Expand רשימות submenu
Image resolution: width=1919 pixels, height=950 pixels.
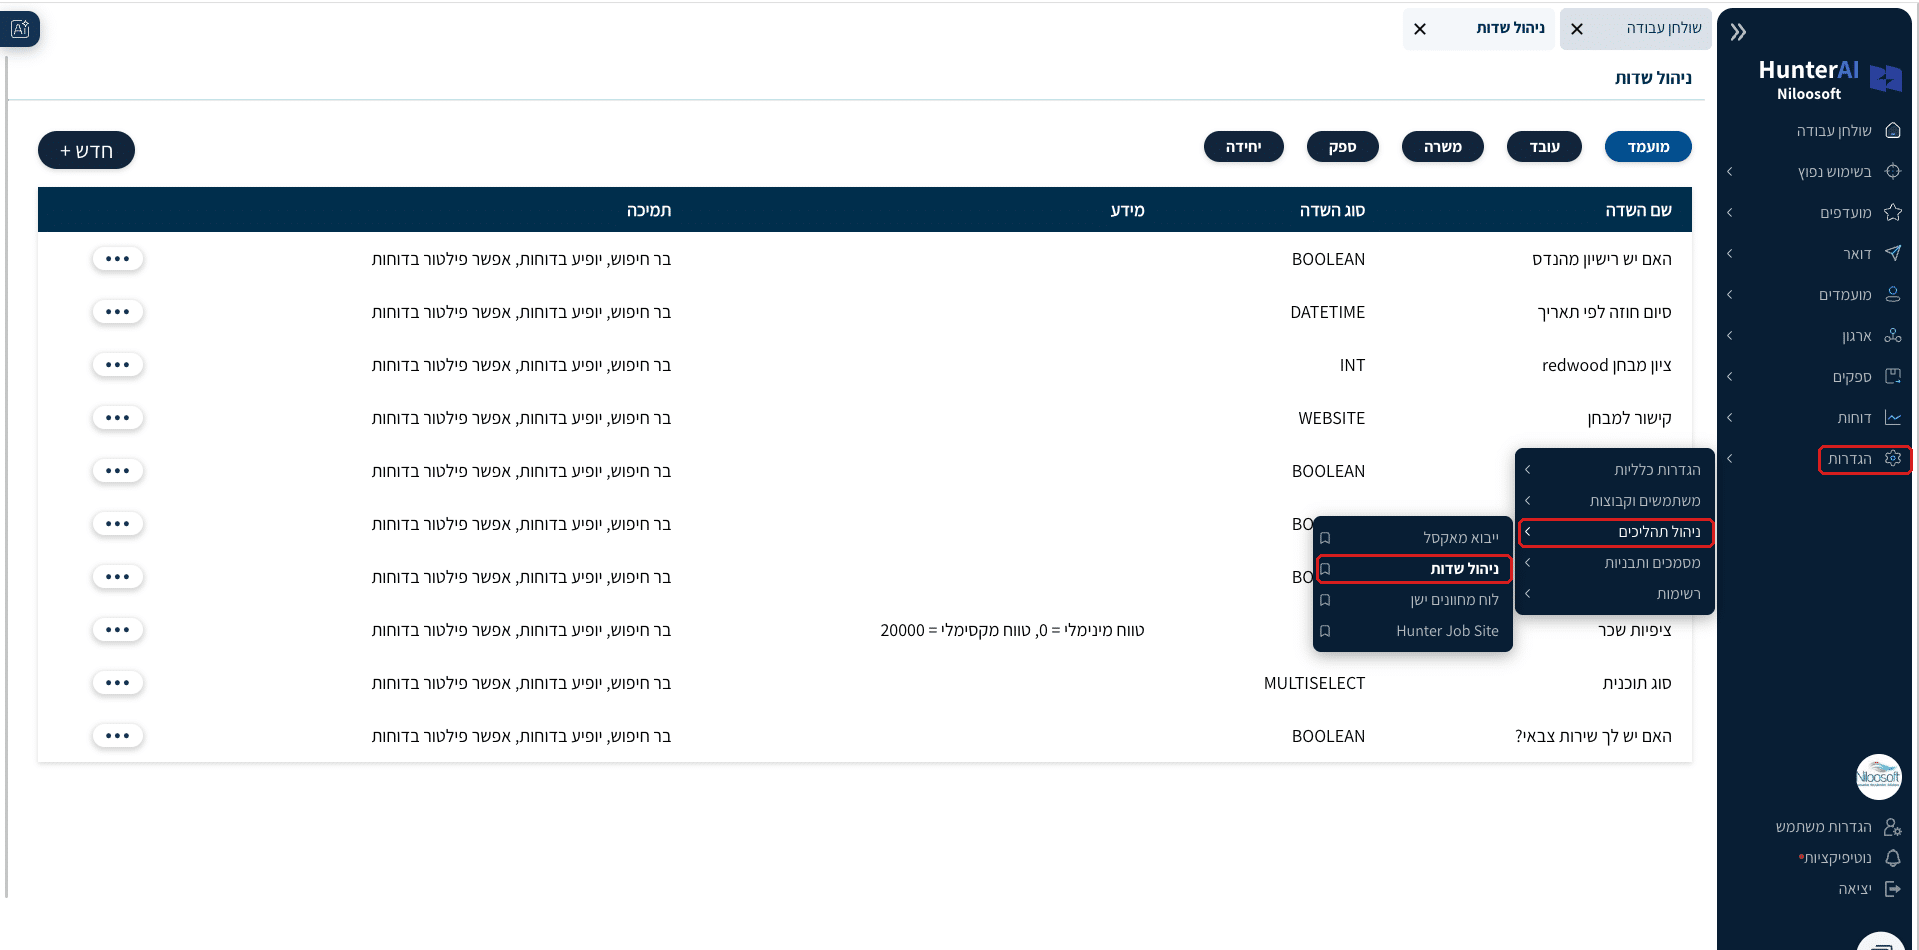coord(1614,594)
